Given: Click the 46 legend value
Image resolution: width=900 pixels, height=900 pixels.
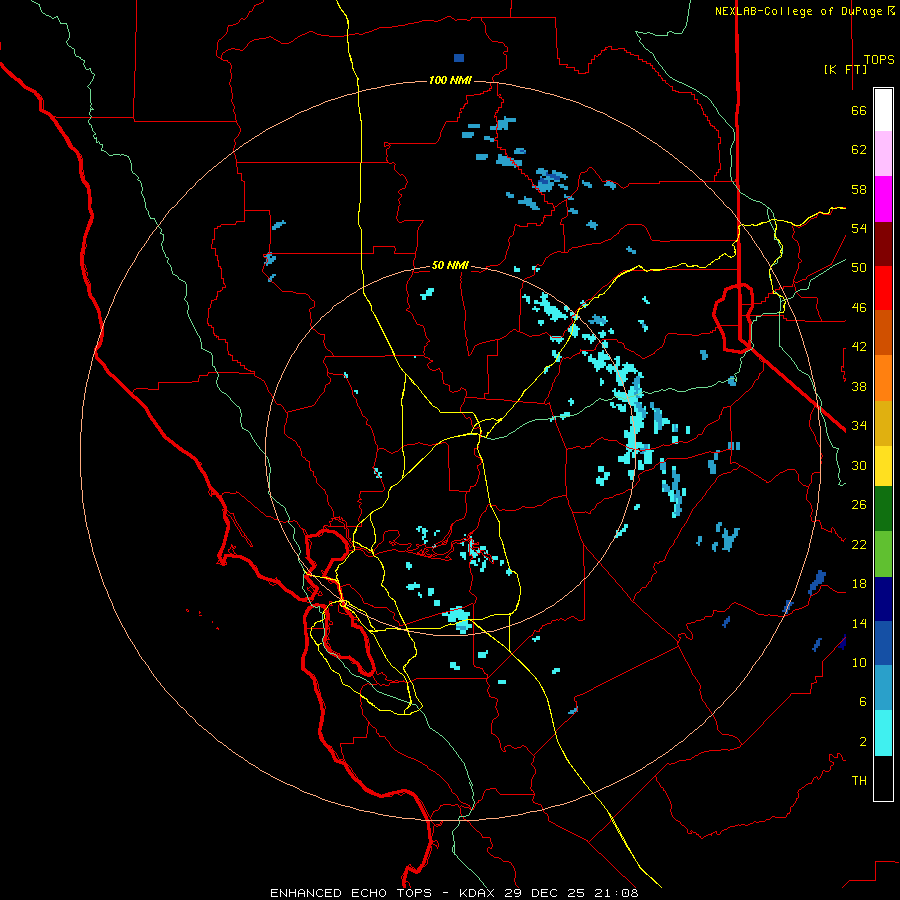Looking at the screenshot, I should pos(859,308).
